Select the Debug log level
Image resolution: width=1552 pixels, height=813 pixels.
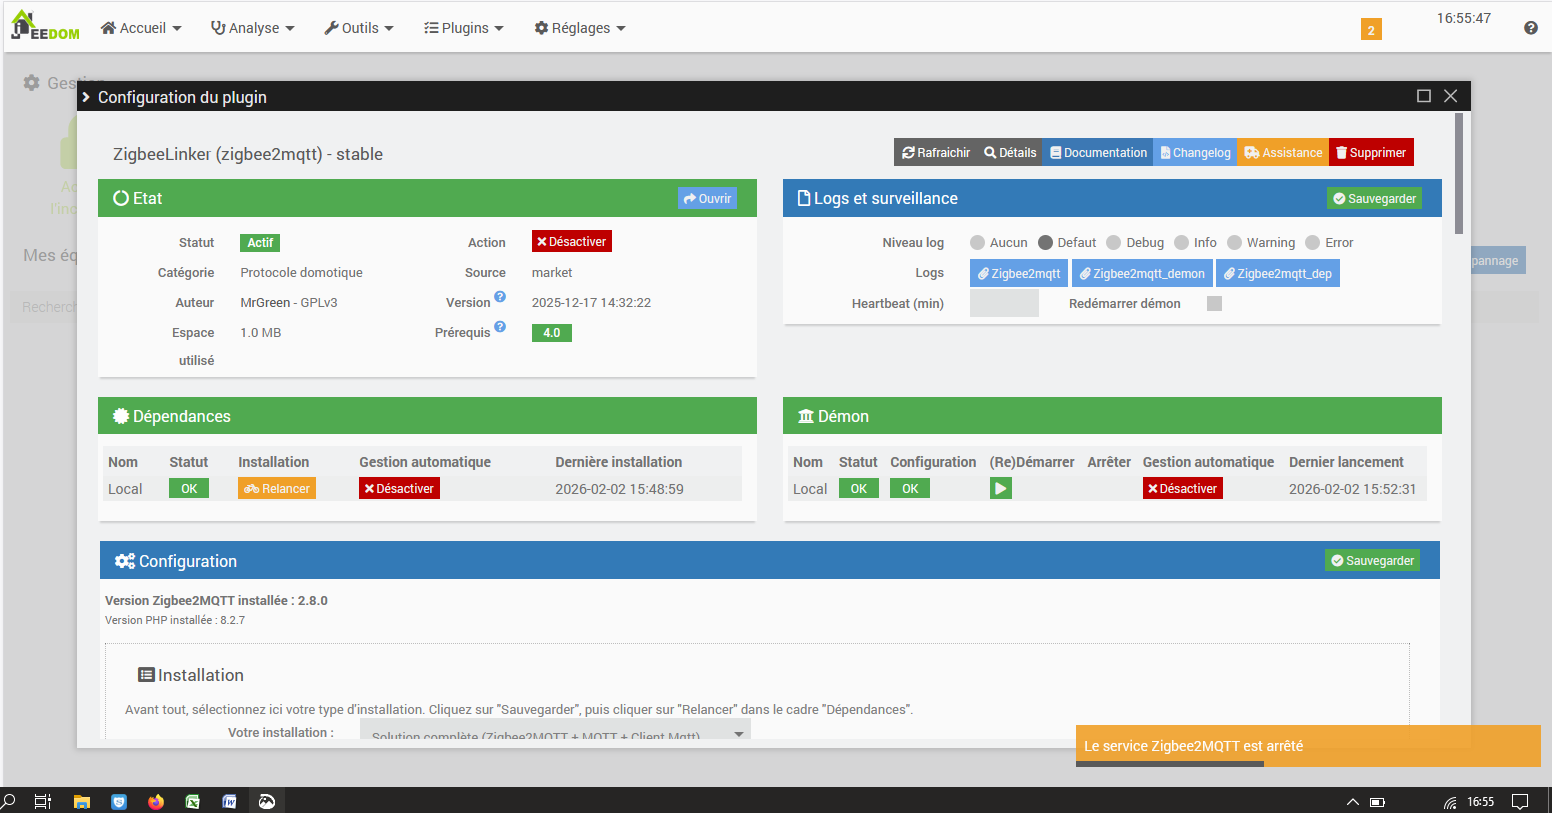click(1113, 243)
